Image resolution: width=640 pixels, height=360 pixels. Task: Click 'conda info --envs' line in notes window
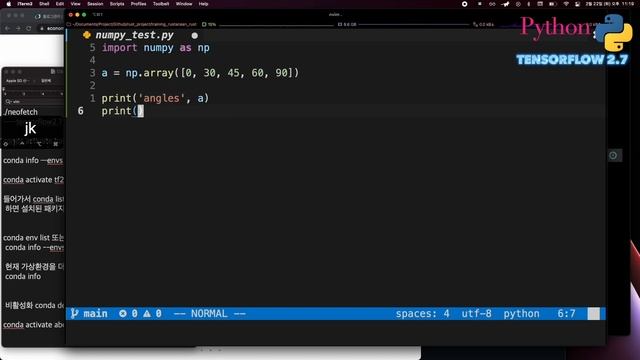point(33,160)
